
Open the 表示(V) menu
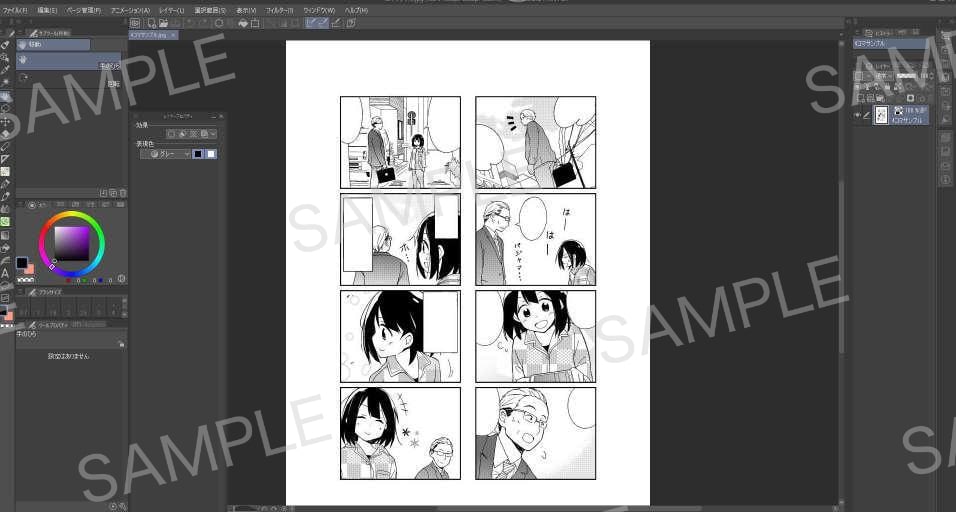point(246,10)
